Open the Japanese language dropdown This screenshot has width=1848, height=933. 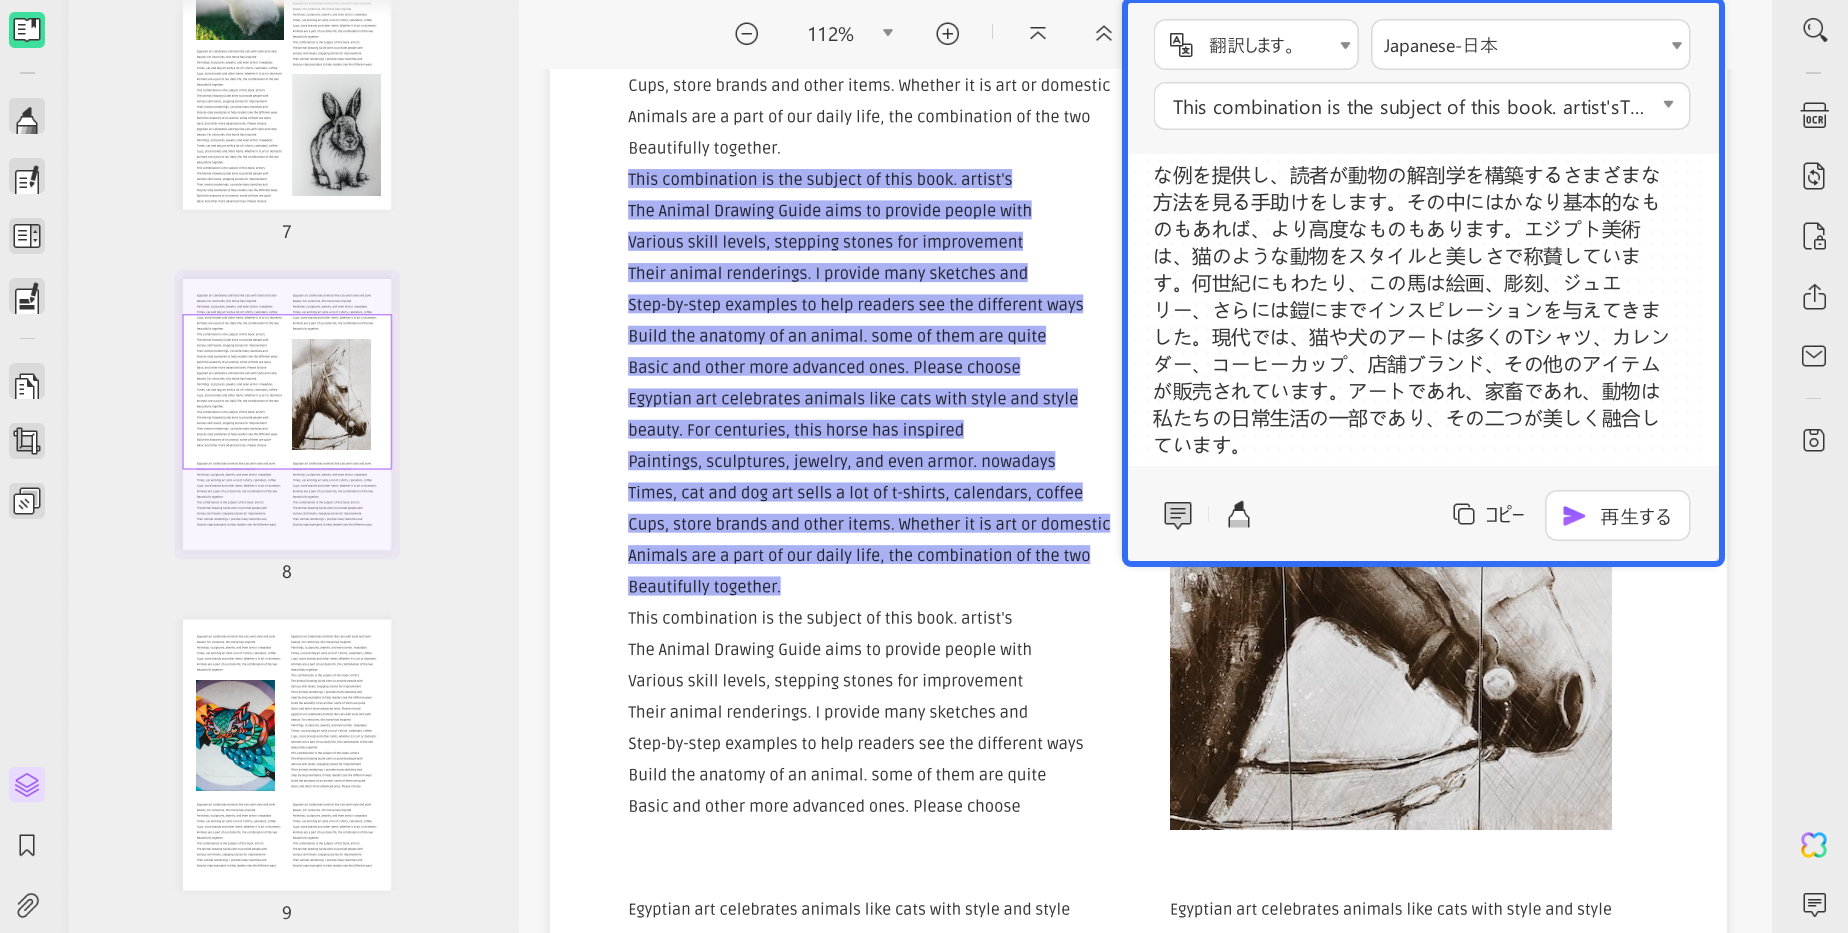[1530, 45]
